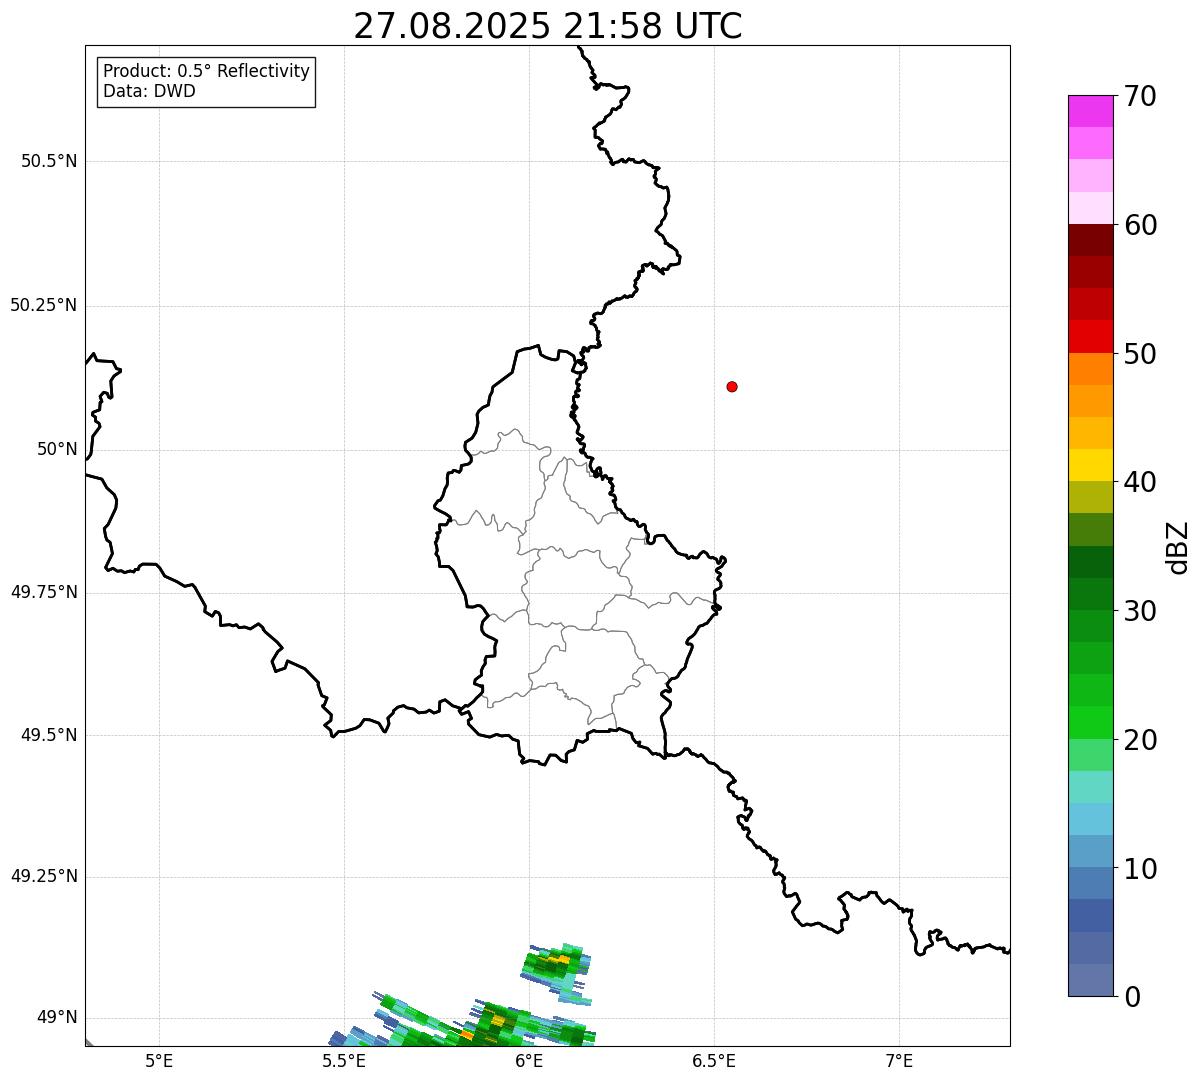Image resolution: width=1202 pixels, height=1081 pixels.
Task: Click the radar echo cell near 6.1°E 49.1°N
Action: pyautogui.click(x=556, y=973)
